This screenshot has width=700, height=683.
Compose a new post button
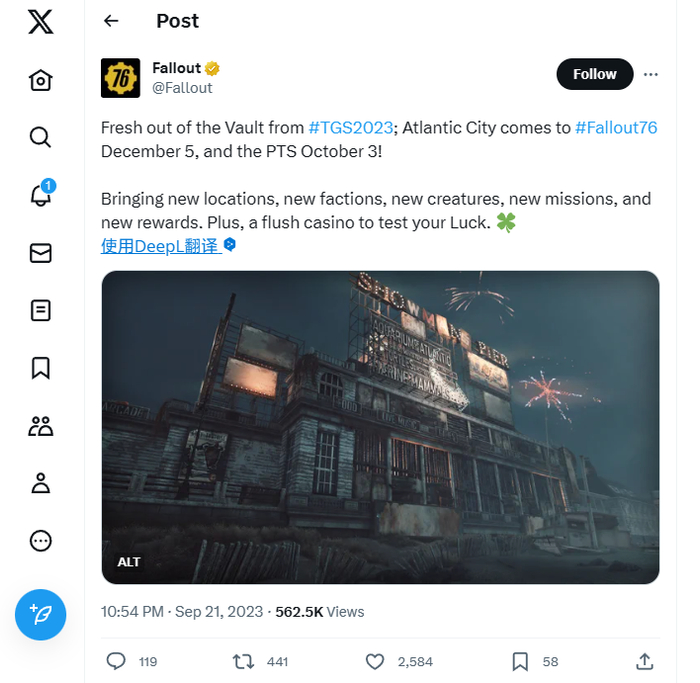[40, 614]
